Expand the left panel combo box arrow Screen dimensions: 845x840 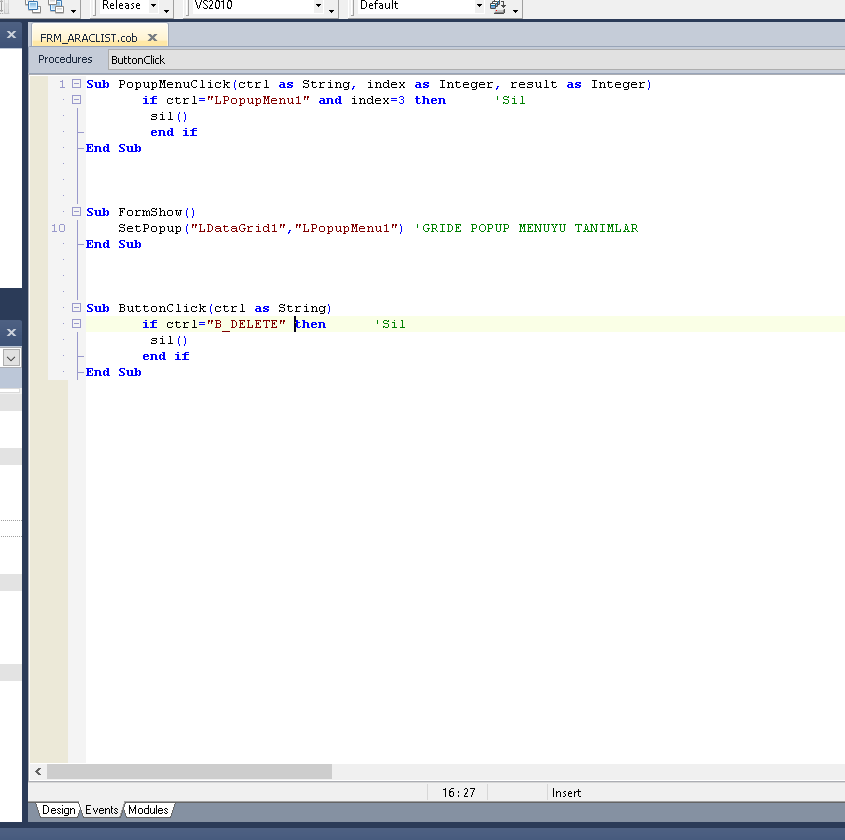pos(11,357)
